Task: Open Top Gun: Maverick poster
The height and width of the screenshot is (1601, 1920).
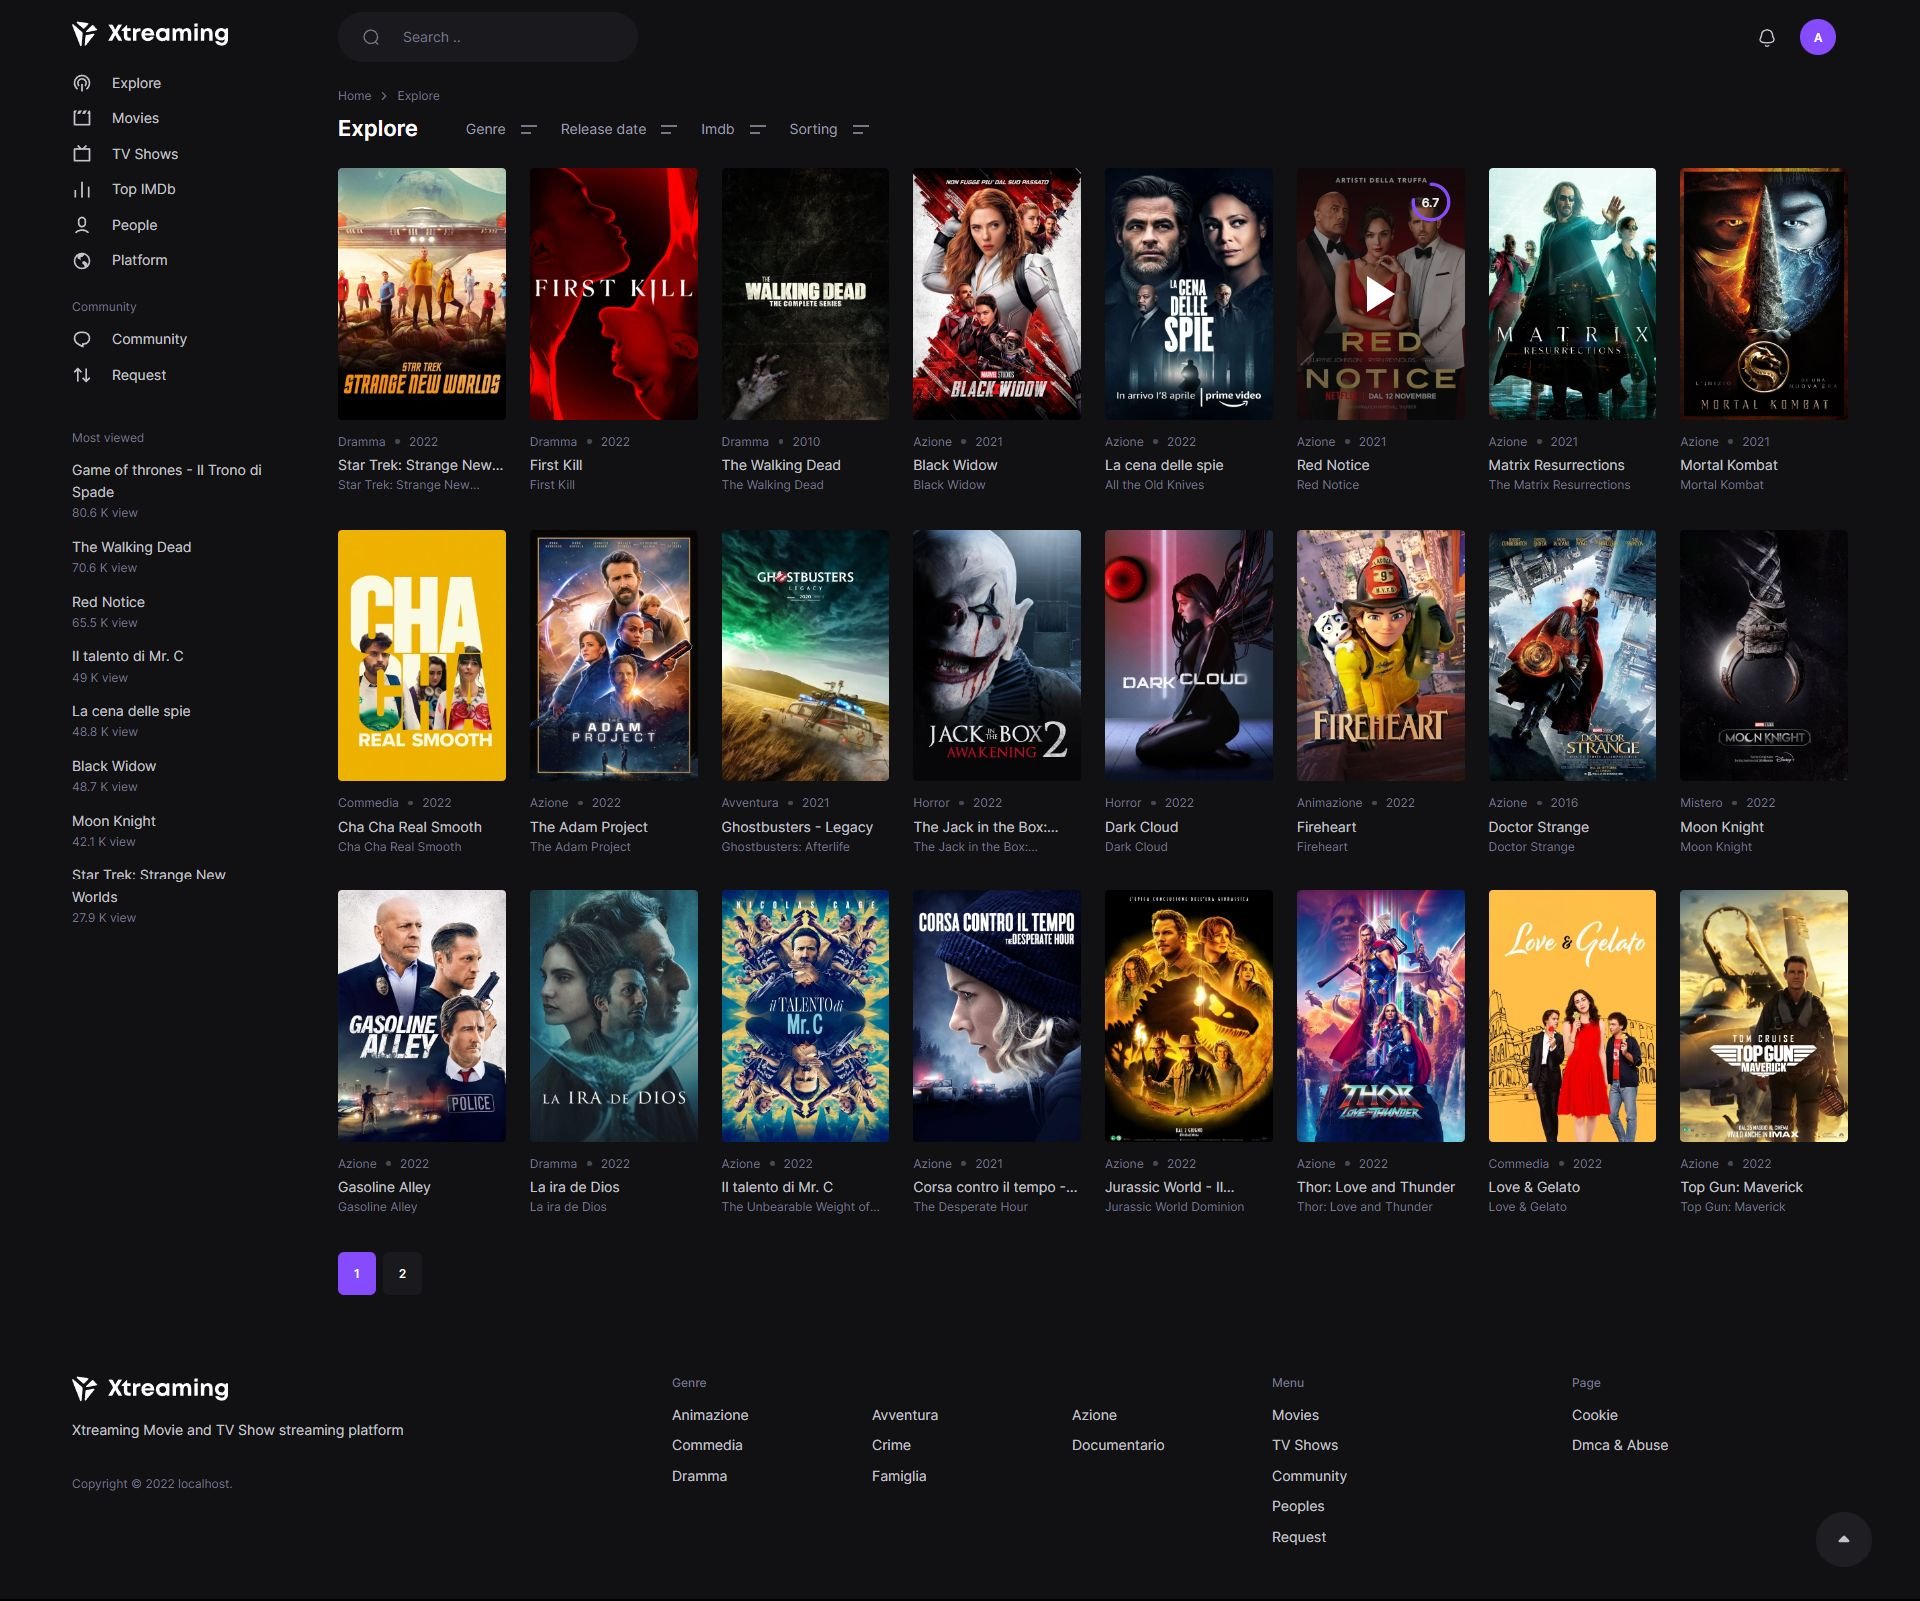Action: point(1764,1016)
